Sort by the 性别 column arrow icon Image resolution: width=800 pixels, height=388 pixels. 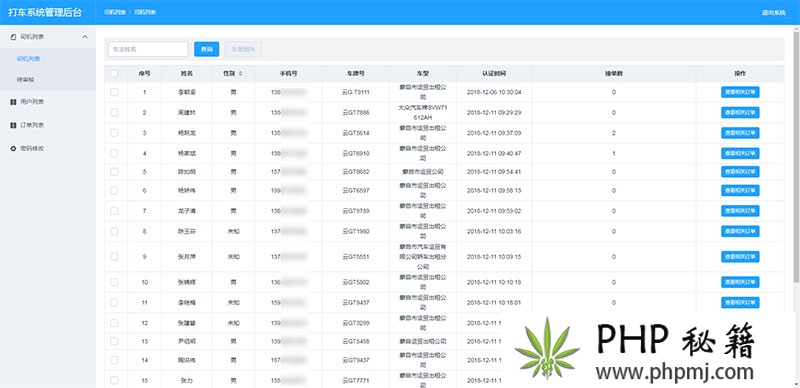(240, 74)
